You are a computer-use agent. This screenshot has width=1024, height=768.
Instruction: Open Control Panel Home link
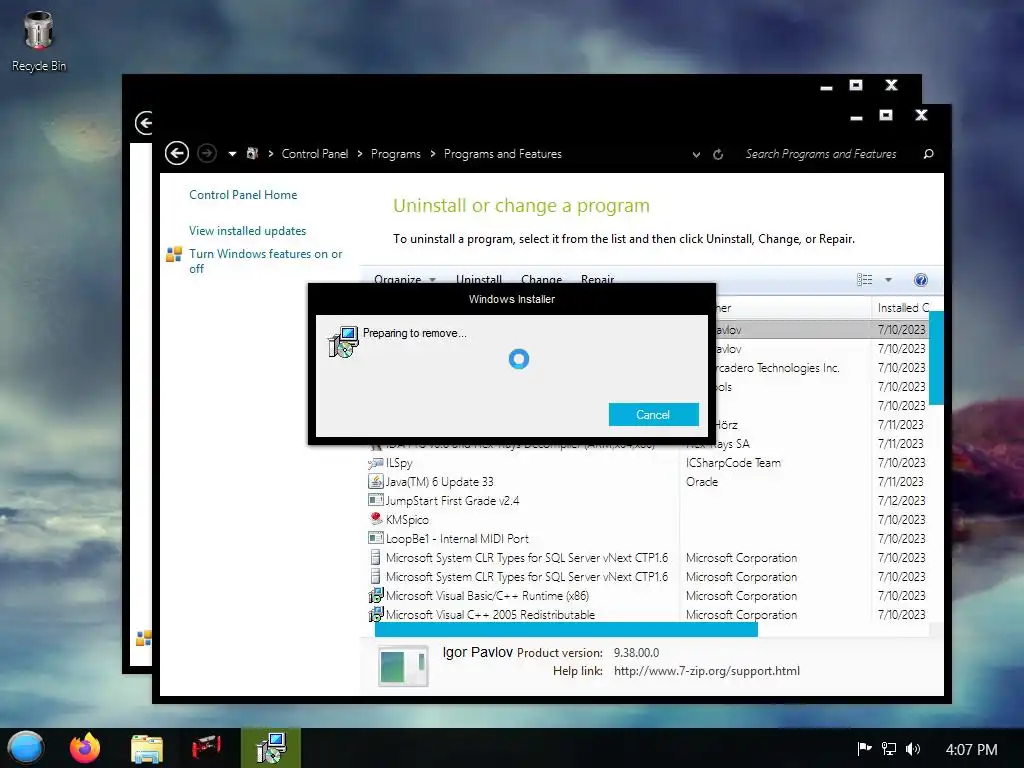tap(243, 195)
